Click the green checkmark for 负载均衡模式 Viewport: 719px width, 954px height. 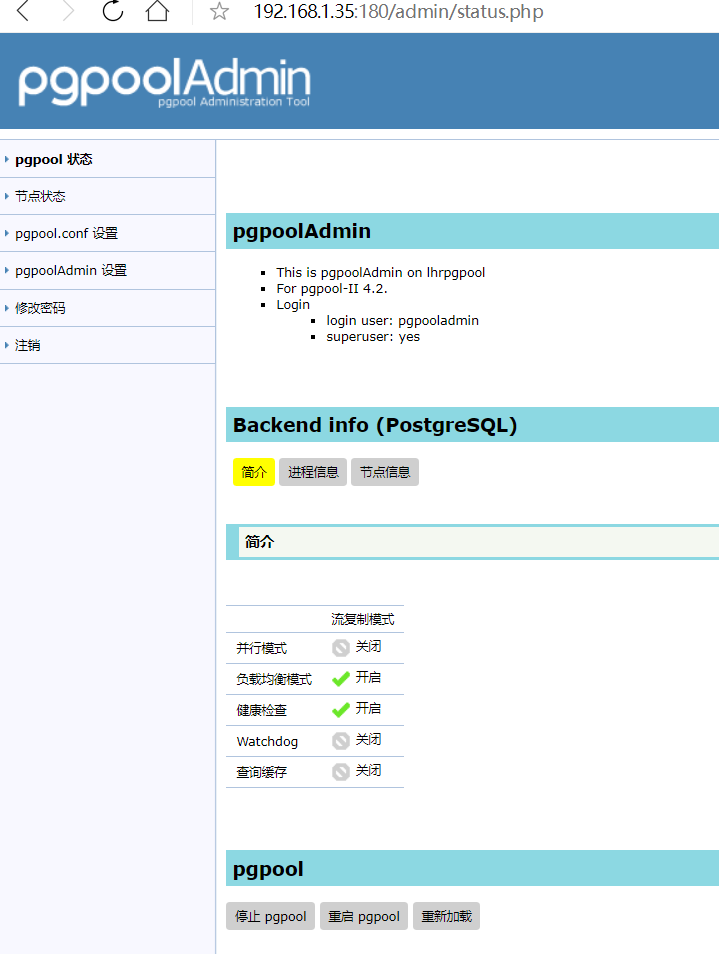coord(341,678)
